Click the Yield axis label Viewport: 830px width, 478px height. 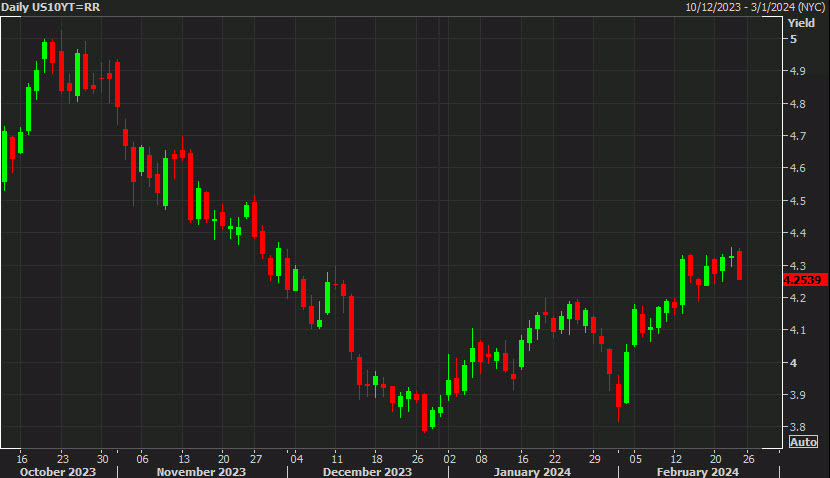click(801, 22)
